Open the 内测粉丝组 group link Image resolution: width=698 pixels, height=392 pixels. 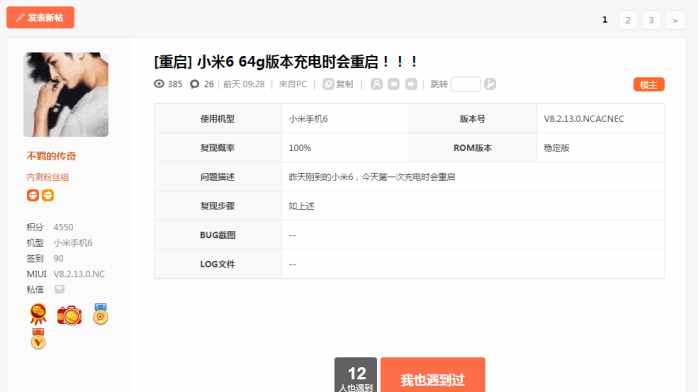48,177
